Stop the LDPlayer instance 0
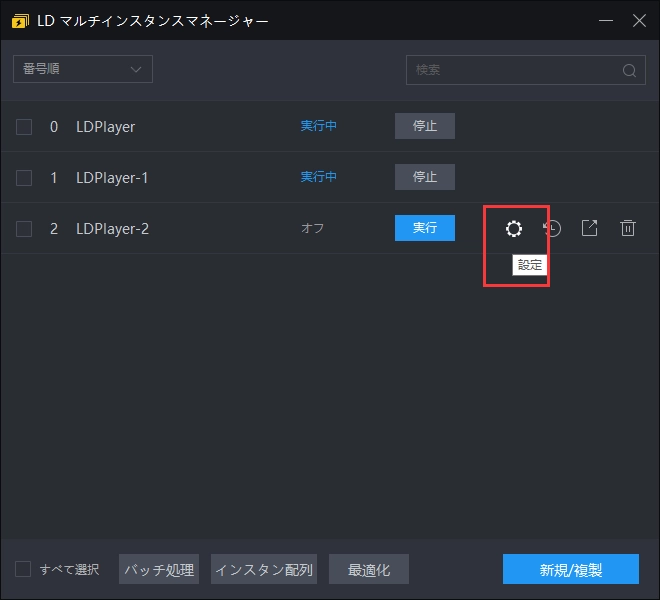 425,126
